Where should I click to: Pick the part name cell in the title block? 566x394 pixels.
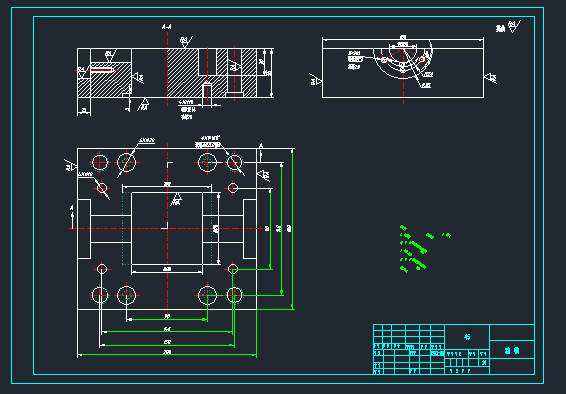512,350
